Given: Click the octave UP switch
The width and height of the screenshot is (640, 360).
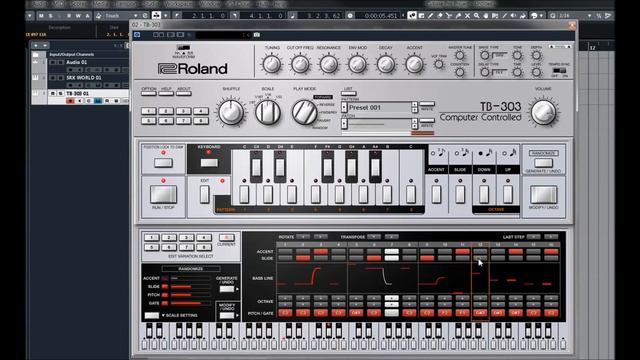Looking at the screenshot, I should (x=508, y=194).
